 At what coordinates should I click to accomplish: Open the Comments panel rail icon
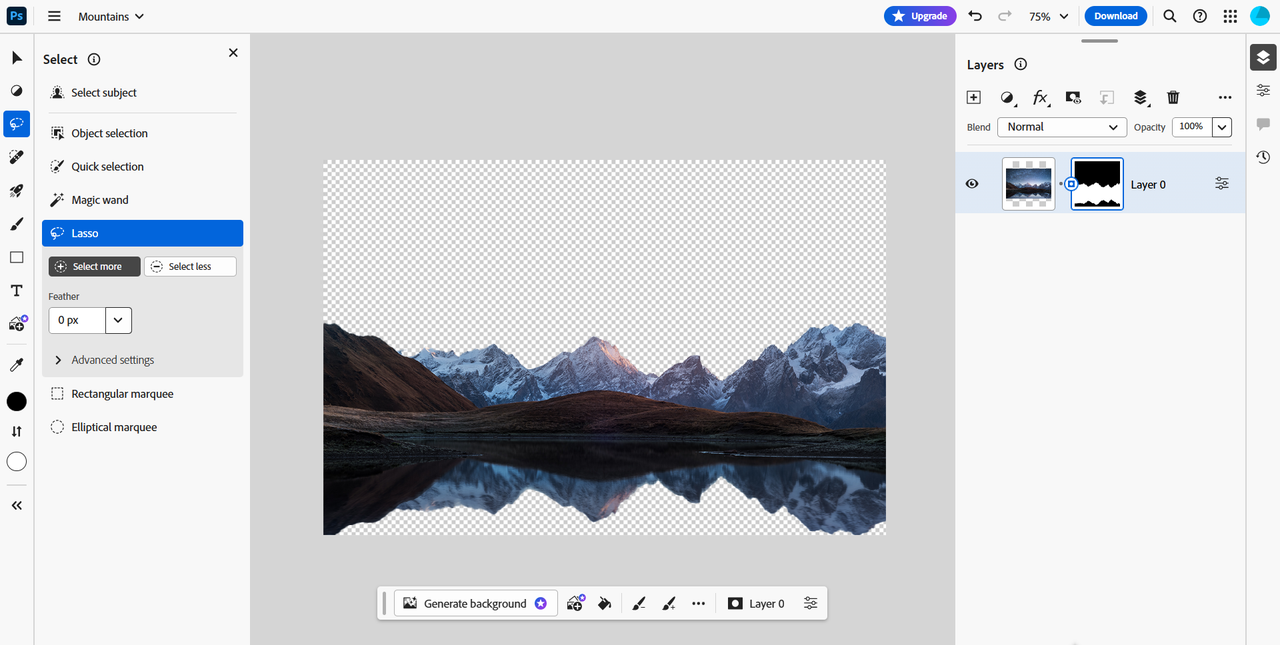1263,124
